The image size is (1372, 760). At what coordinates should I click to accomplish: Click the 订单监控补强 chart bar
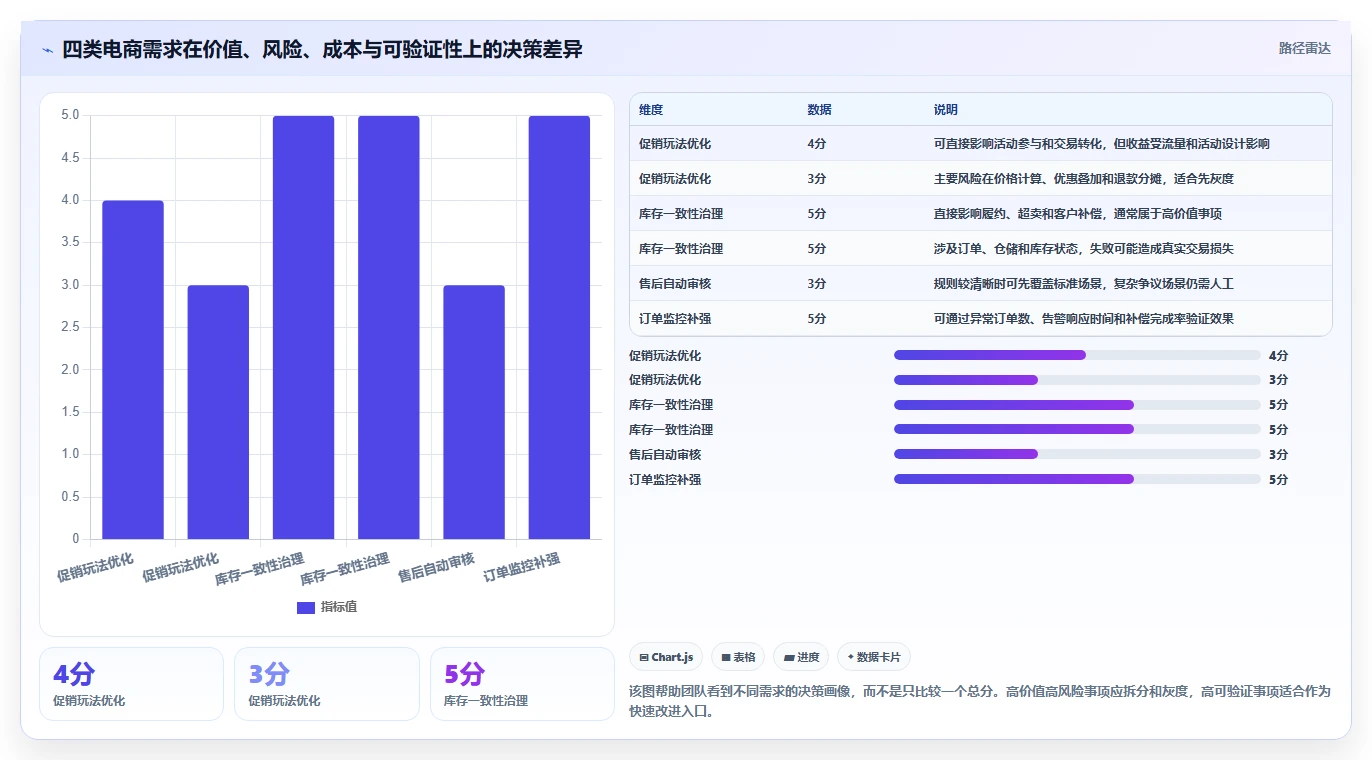point(559,327)
